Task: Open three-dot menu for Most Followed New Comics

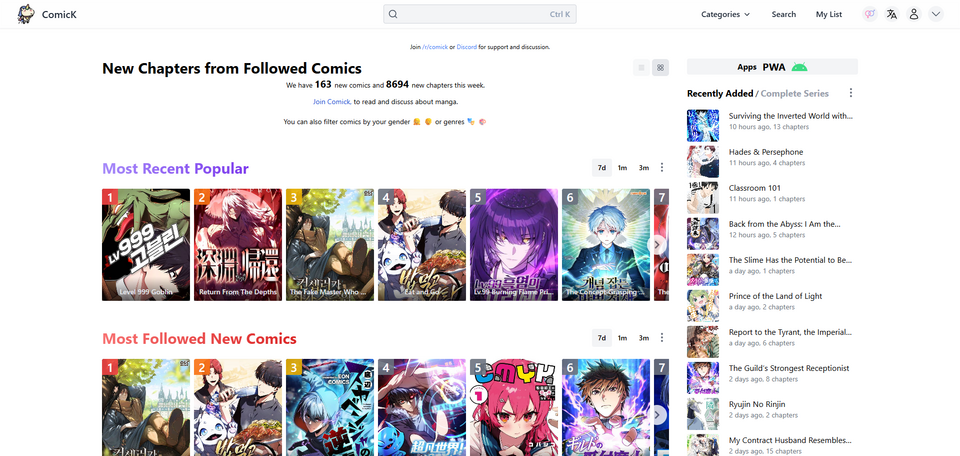Action: 662,337
